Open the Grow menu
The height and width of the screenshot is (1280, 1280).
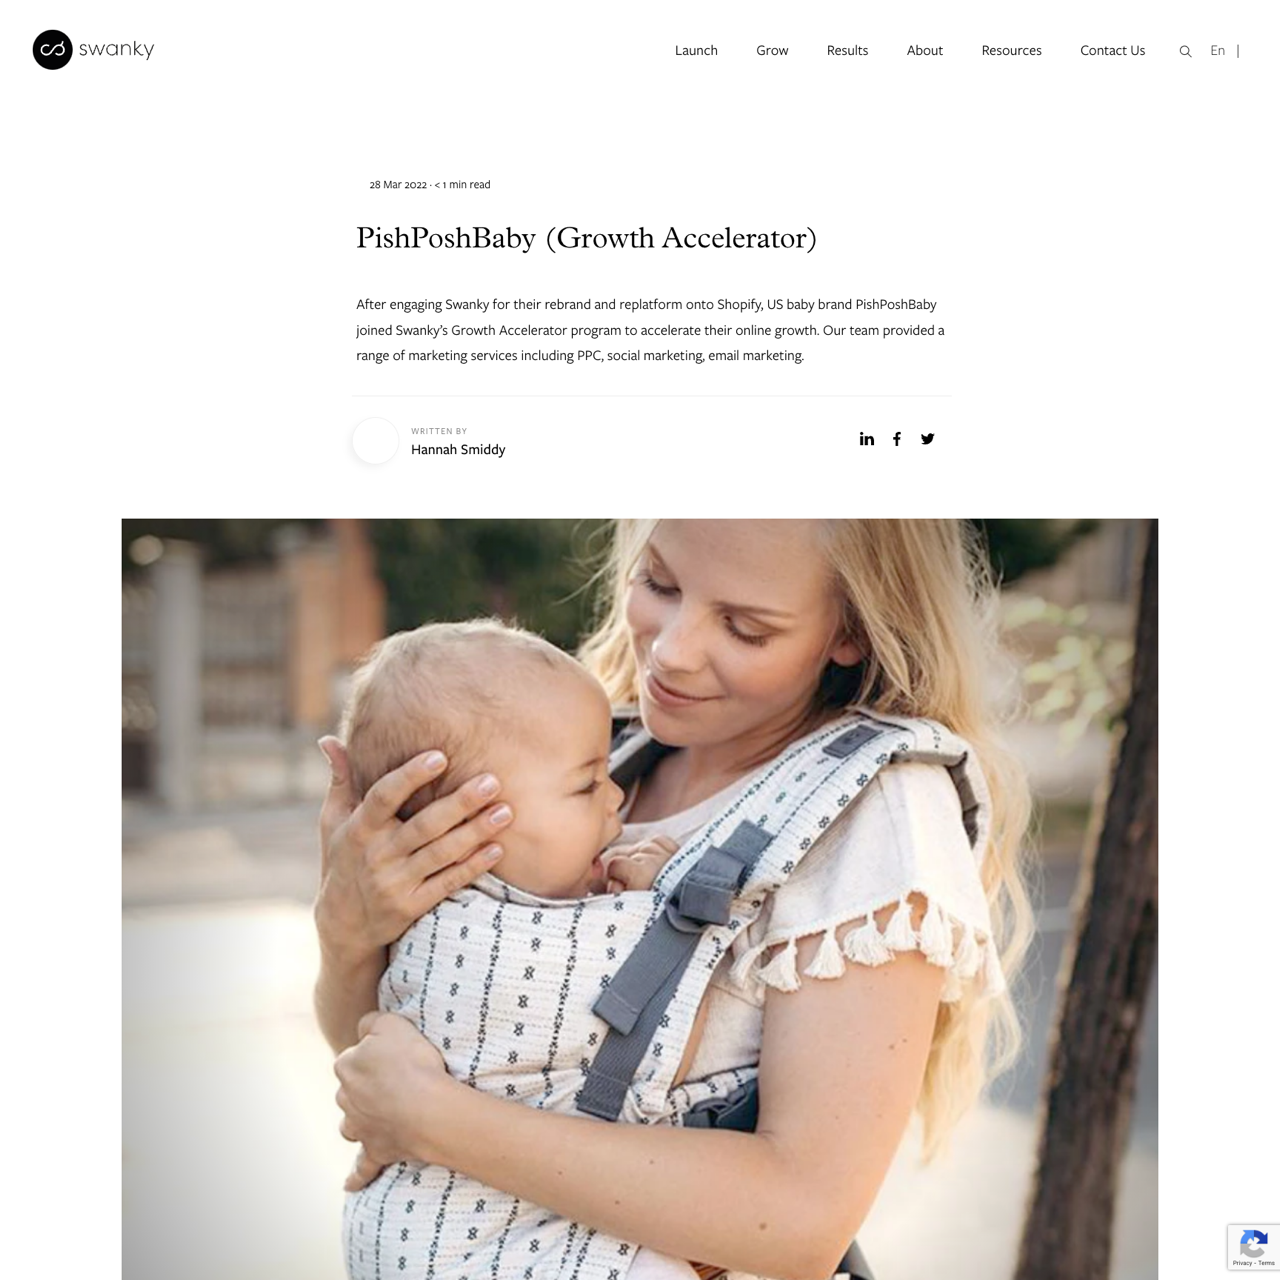(772, 50)
